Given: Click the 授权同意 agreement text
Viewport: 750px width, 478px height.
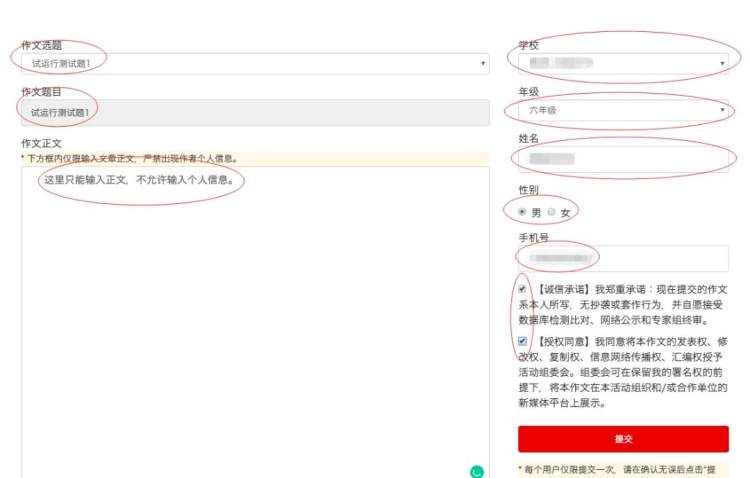Looking at the screenshot, I should tap(623, 372).
